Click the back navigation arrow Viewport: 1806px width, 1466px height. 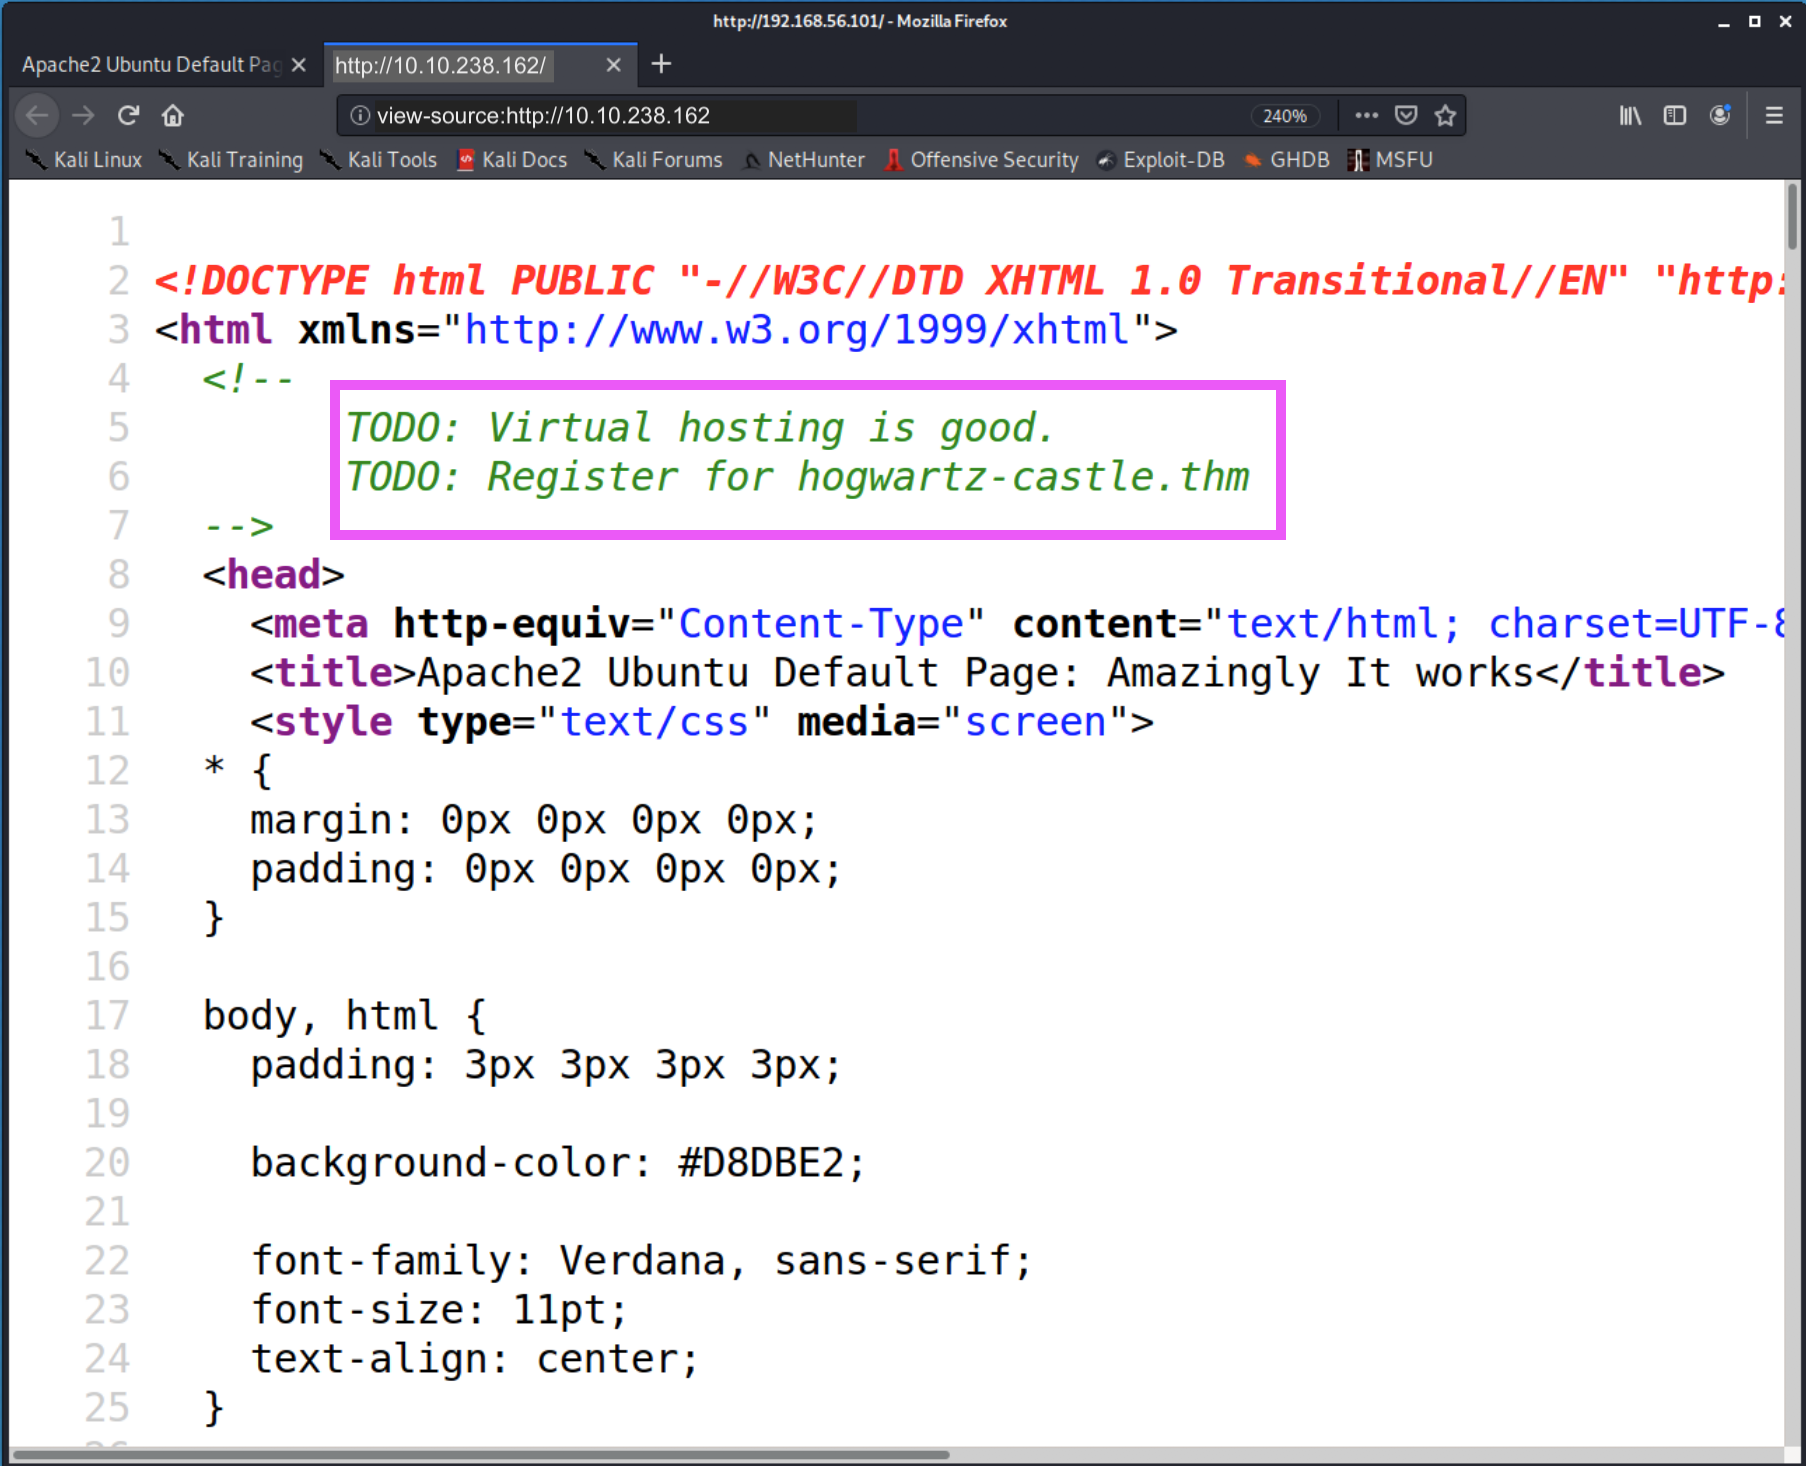coord(37,116)
